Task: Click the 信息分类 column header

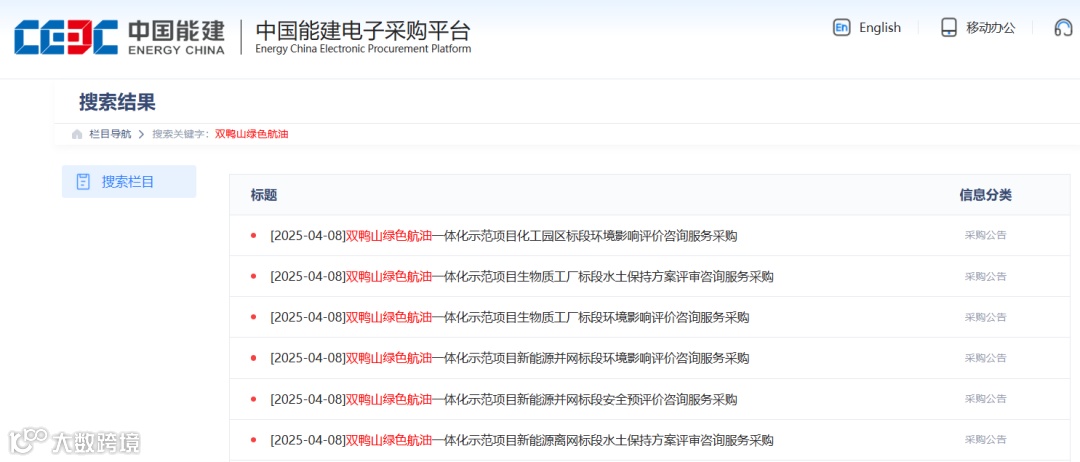Action: tap(986, 195)
